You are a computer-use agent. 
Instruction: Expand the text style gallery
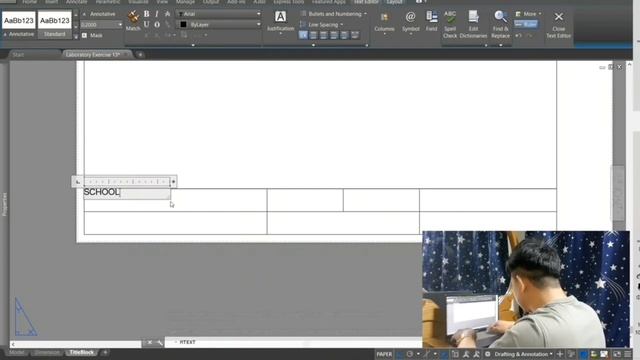tap(76, 36)
